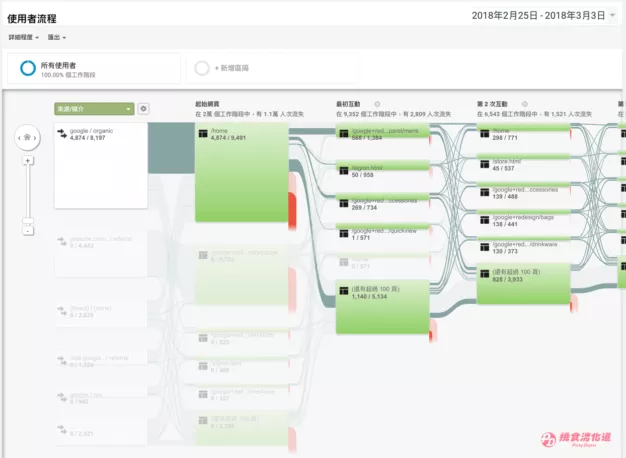Click the page icon of quickview node
The height and width of the screenshot is (458, 626).
pos(344,234)
